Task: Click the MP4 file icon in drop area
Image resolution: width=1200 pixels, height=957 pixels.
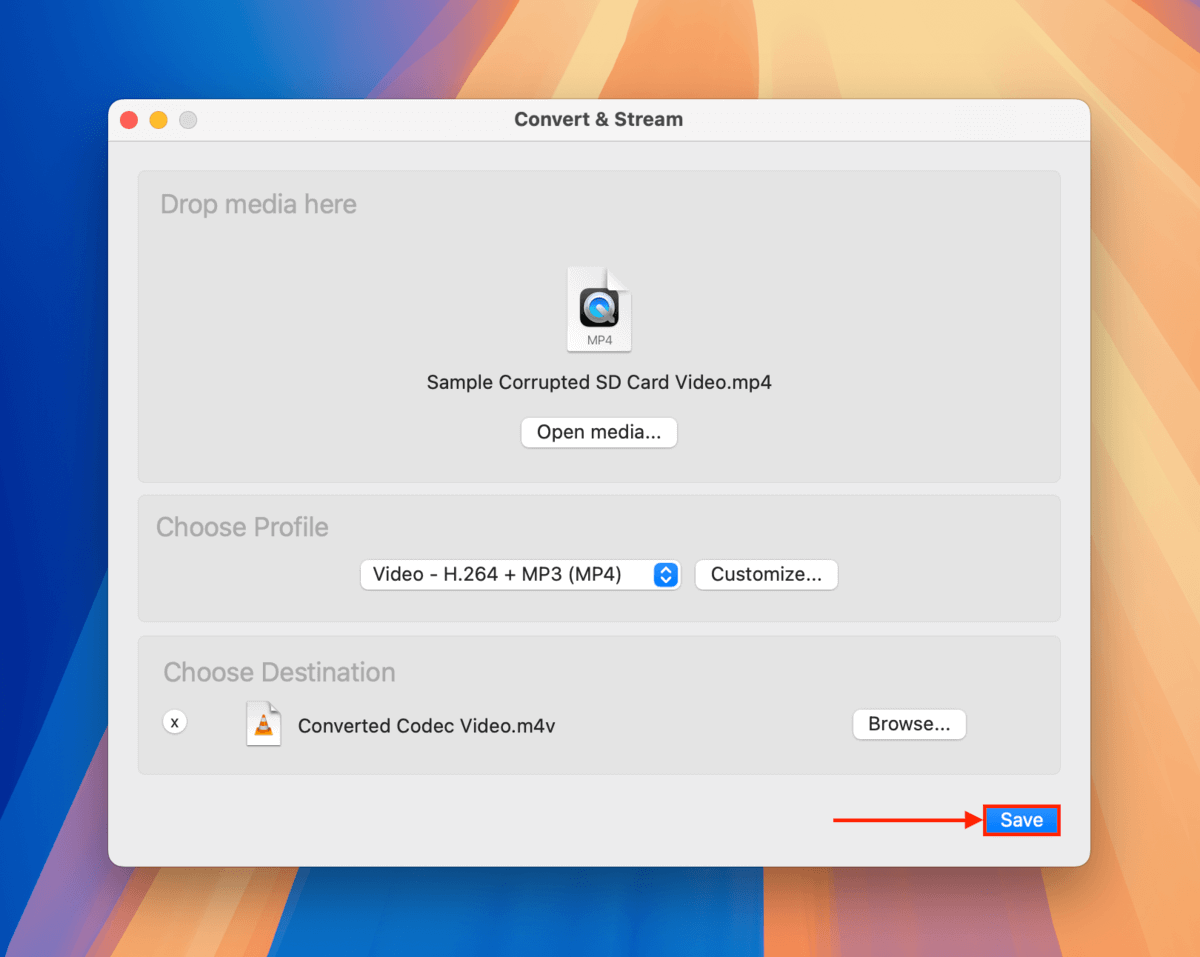Action: [x=599, y=309]
